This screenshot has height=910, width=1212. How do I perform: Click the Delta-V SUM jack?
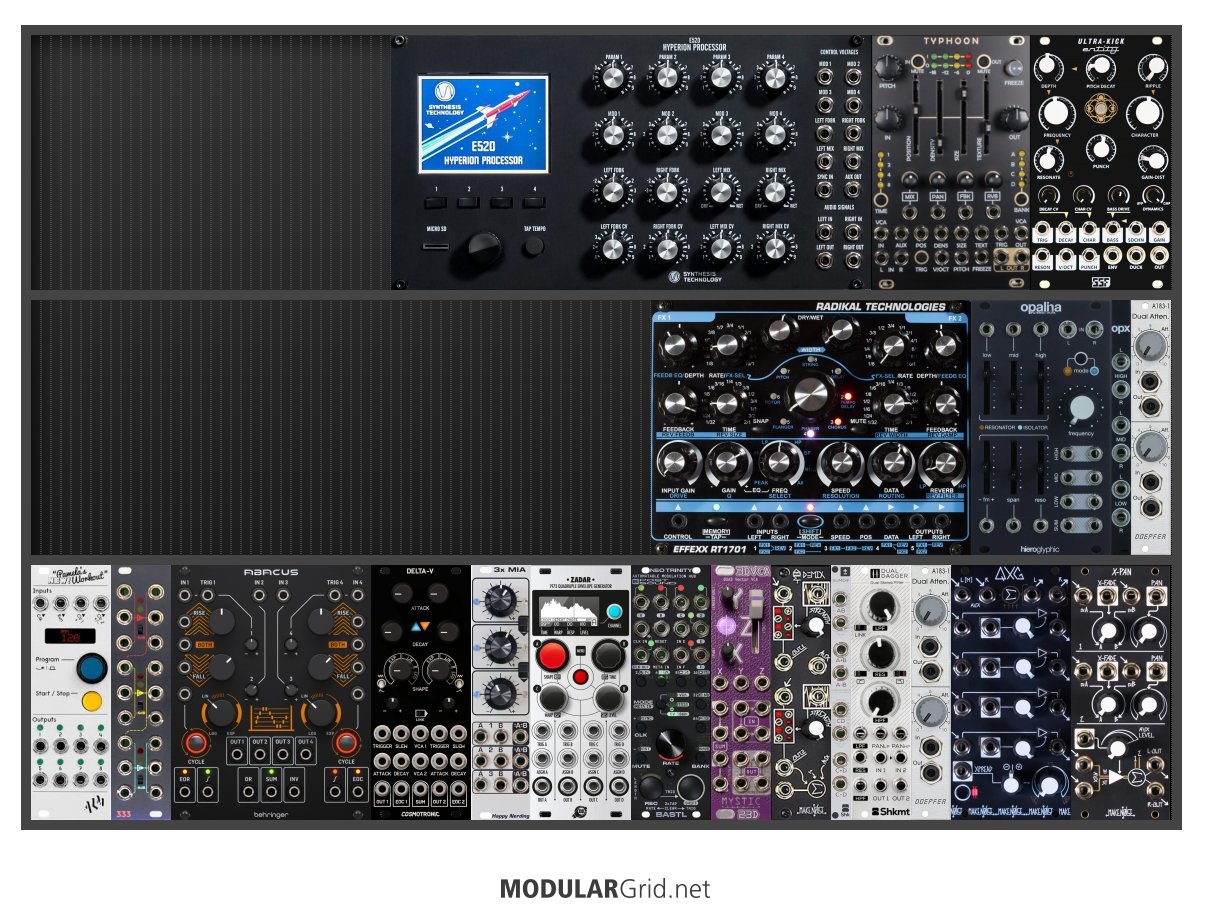420,790
